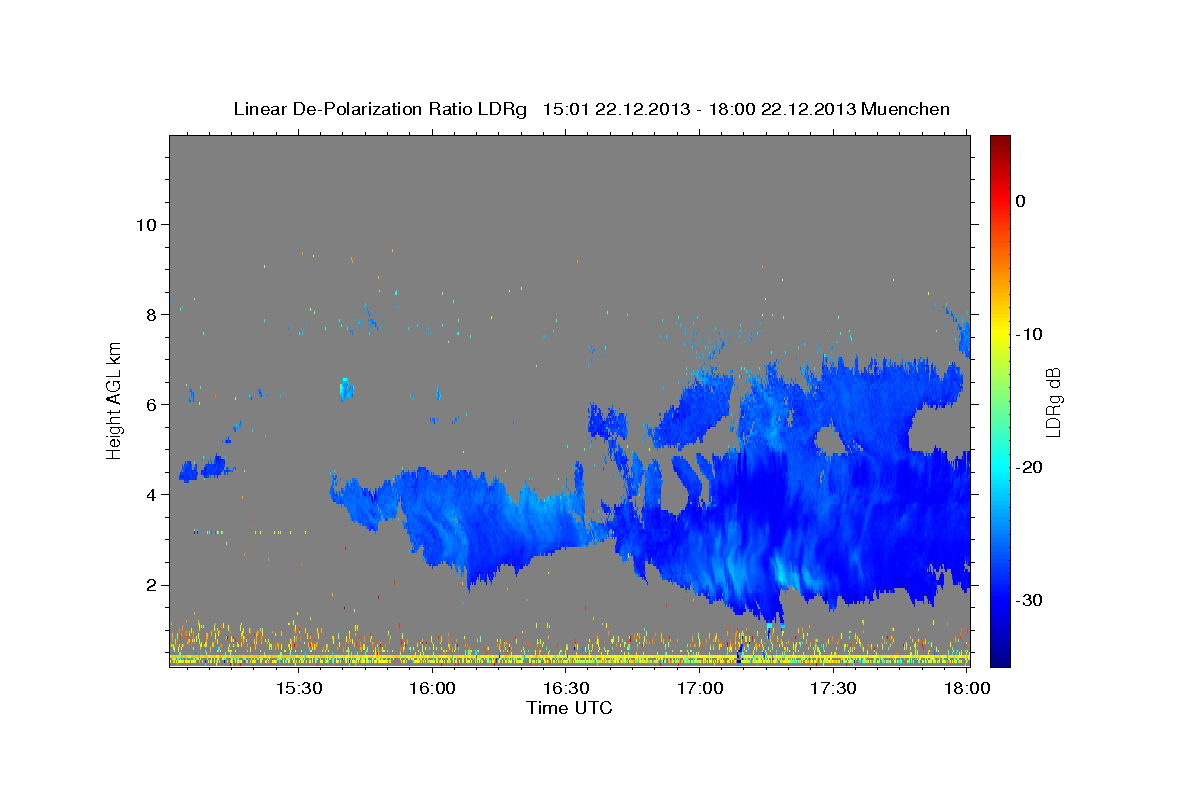Click the height tick label 10
Screen dimensions: 1200x800
(x=145, y=224)
